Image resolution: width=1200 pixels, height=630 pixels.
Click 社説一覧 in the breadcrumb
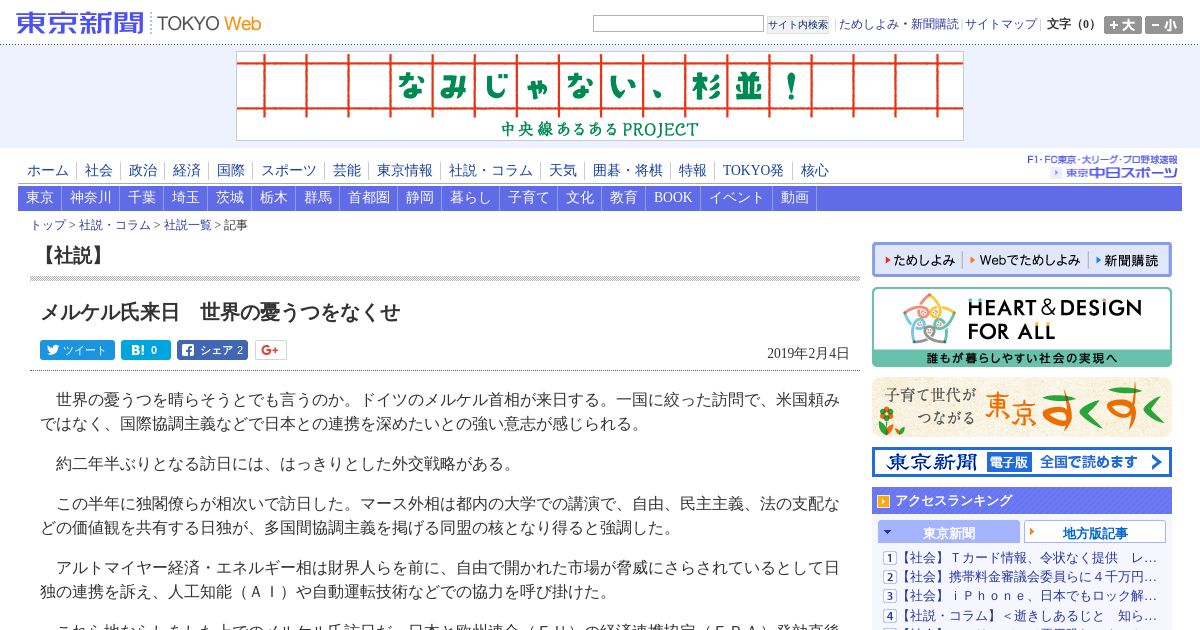coord(188,225)
